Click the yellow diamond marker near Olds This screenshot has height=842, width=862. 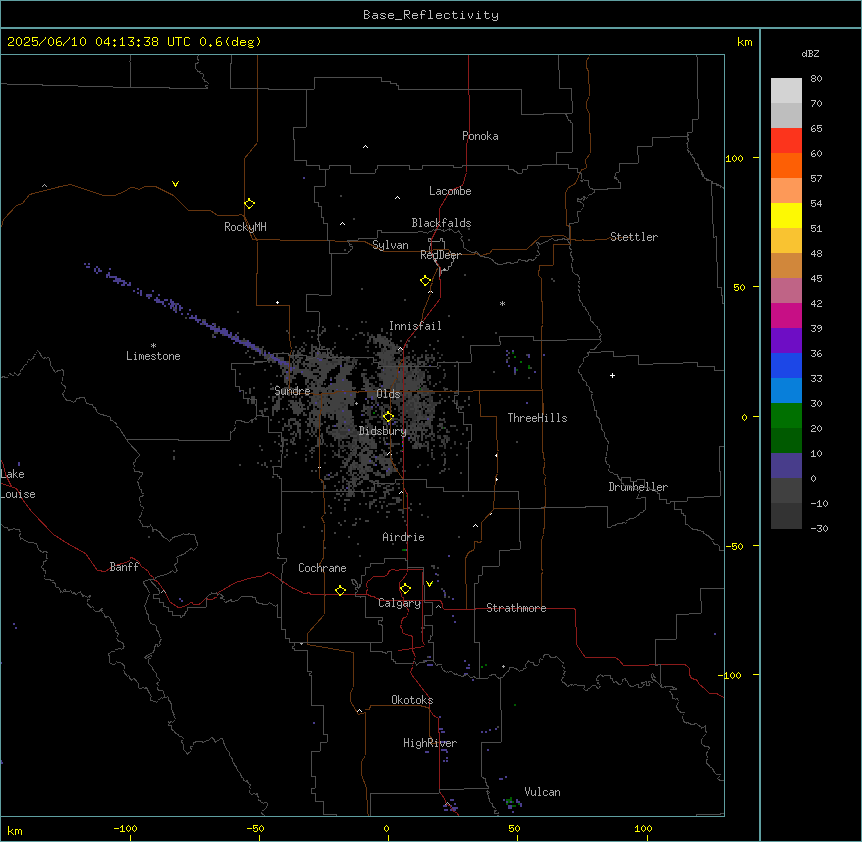click(x=388, y=417)
